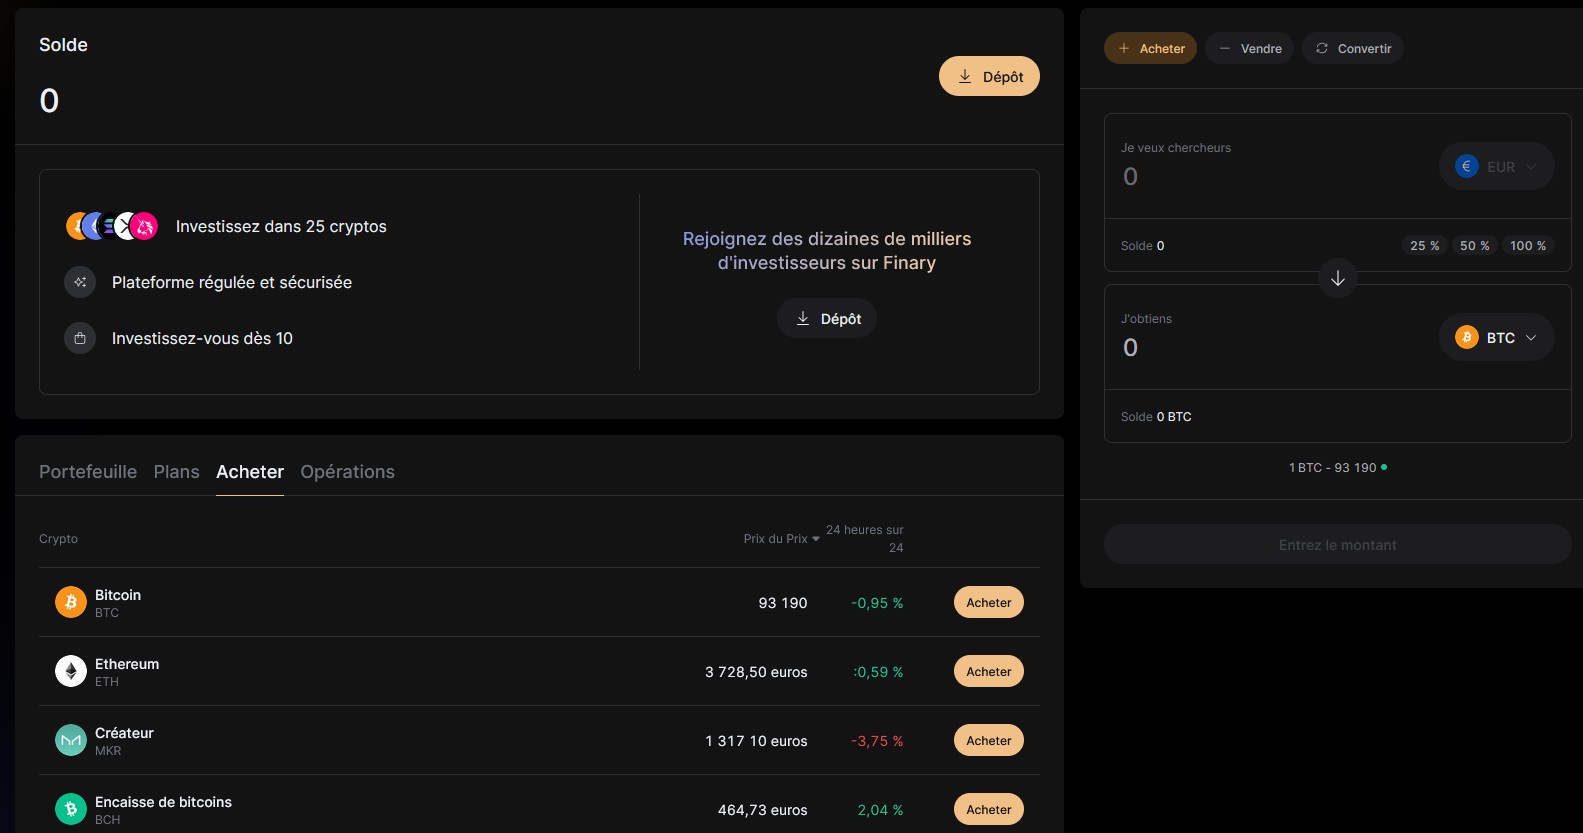The height and width of the screenshot is (833, 1583).
Task: Open the Opérations tab
Action: (x=347, y=472)
